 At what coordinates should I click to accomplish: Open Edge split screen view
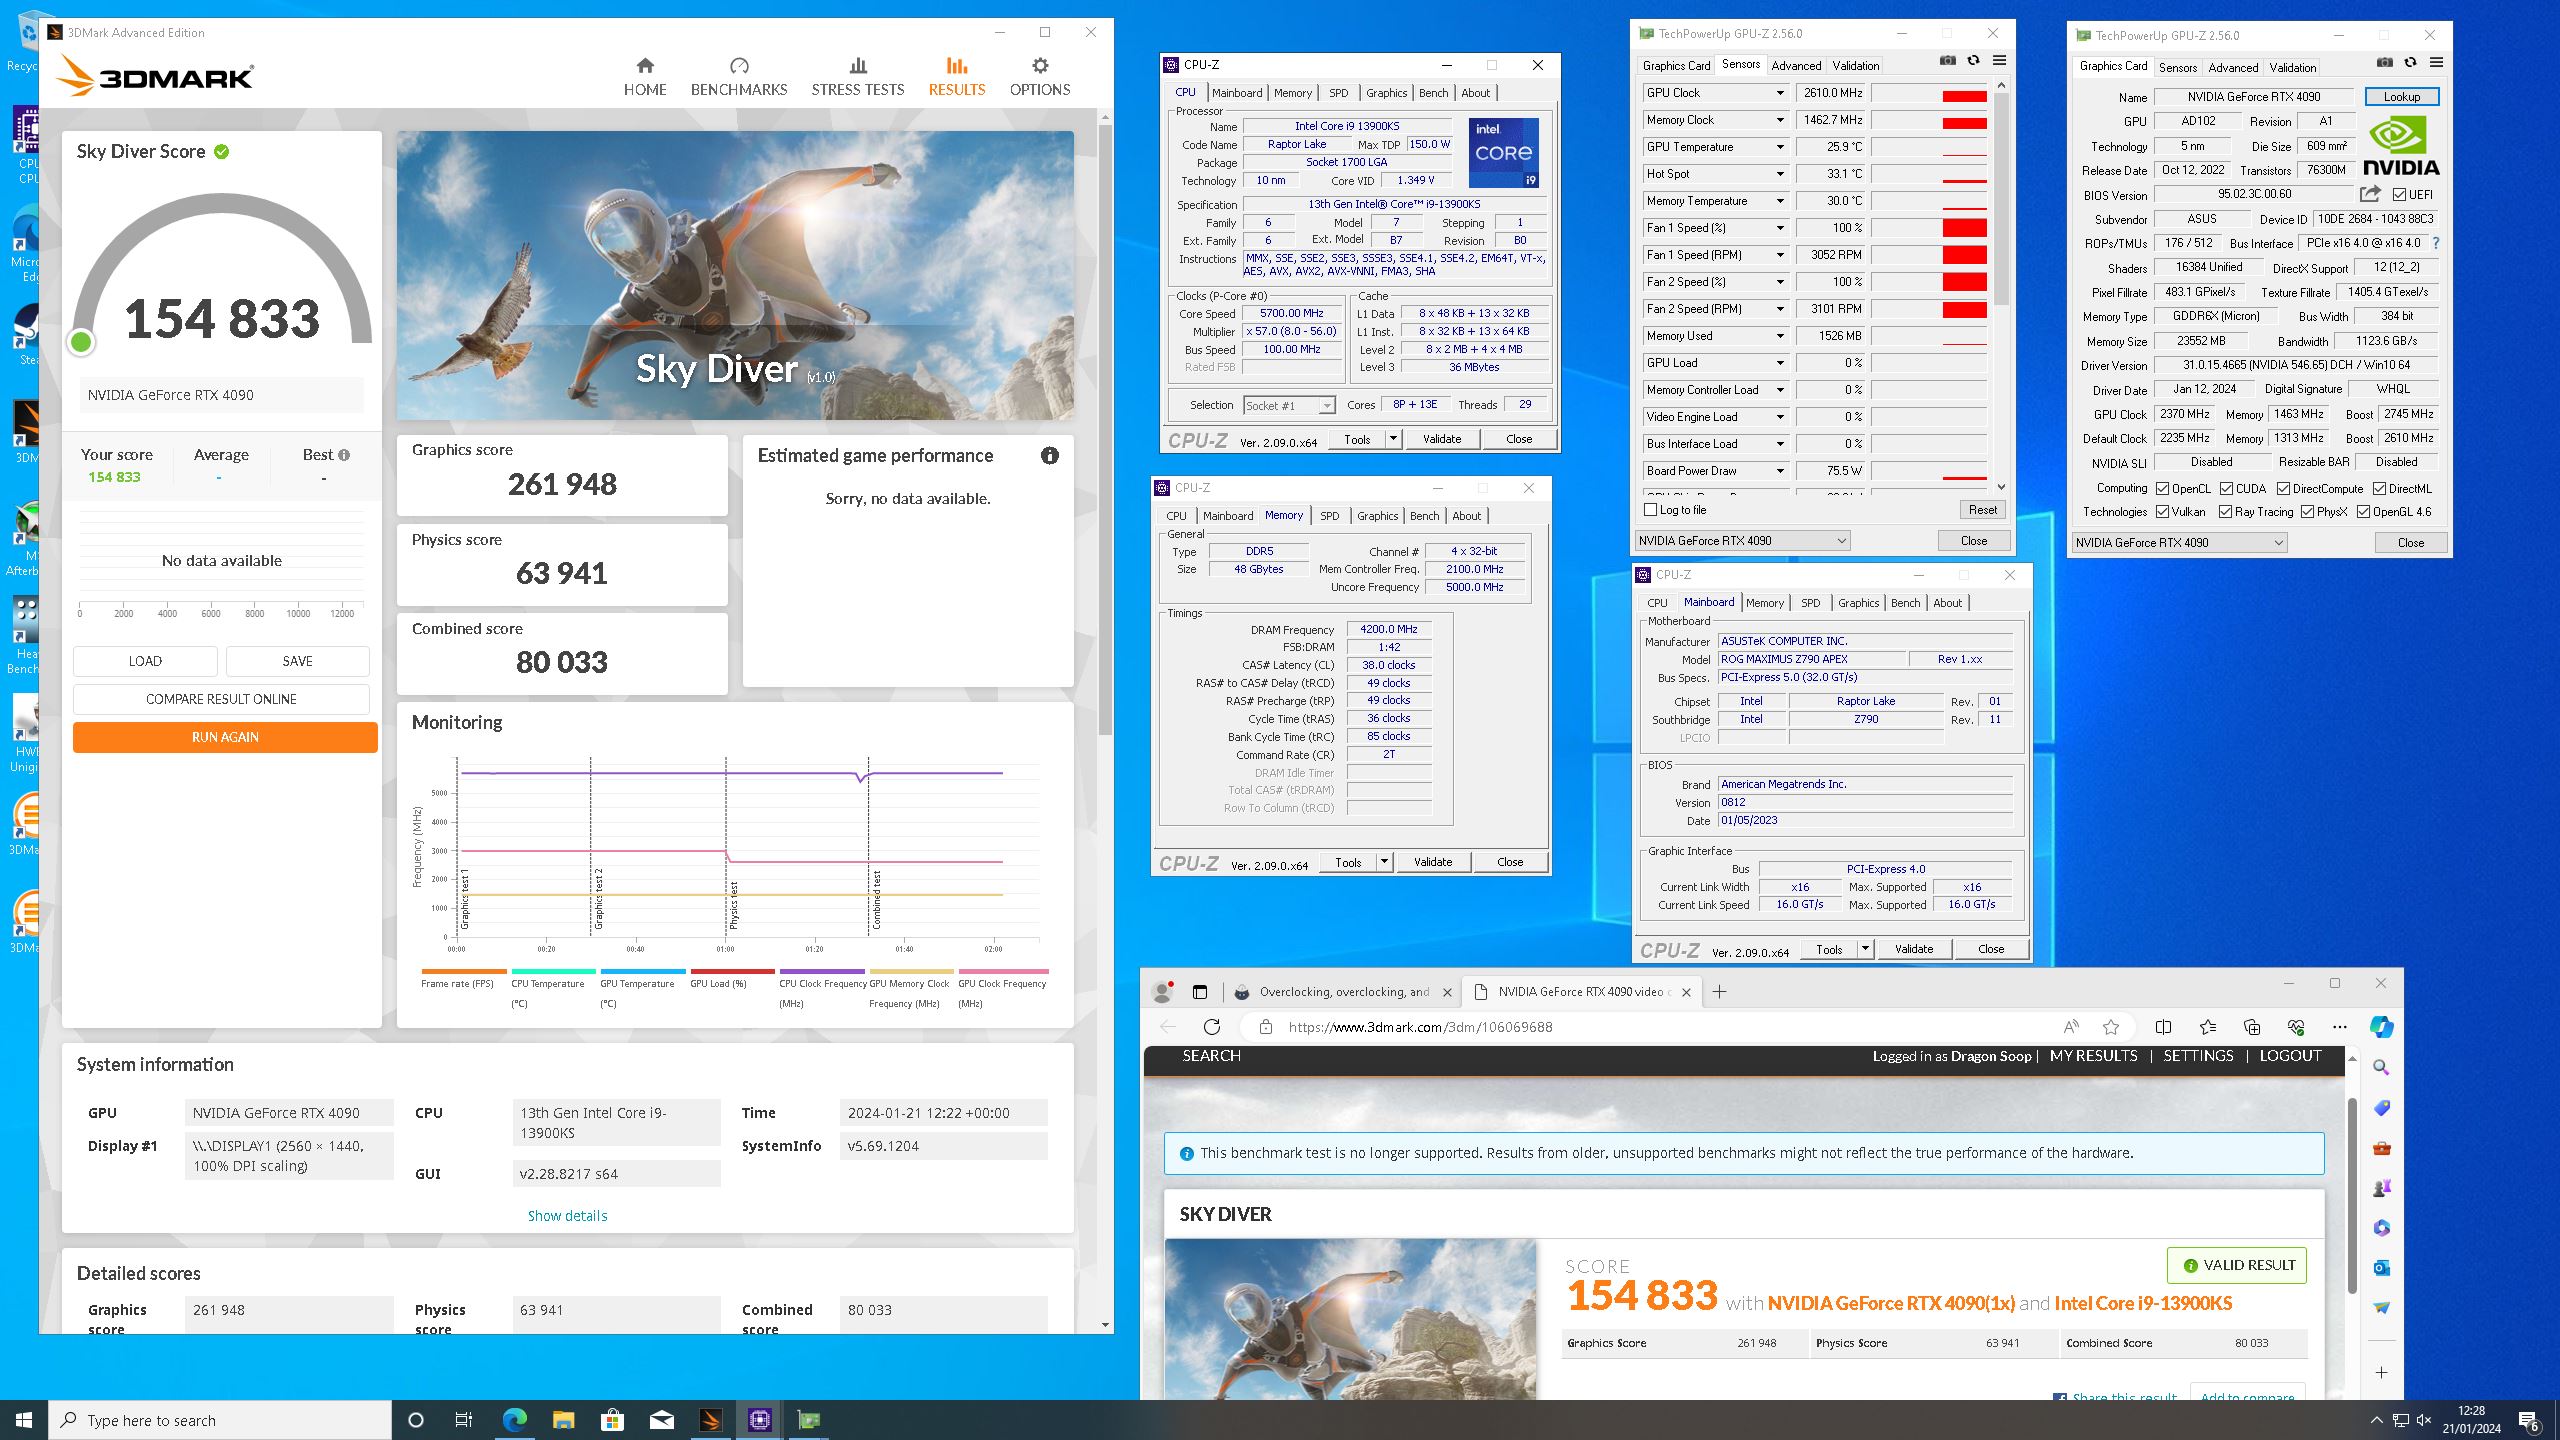(x=2163, y=1027)
